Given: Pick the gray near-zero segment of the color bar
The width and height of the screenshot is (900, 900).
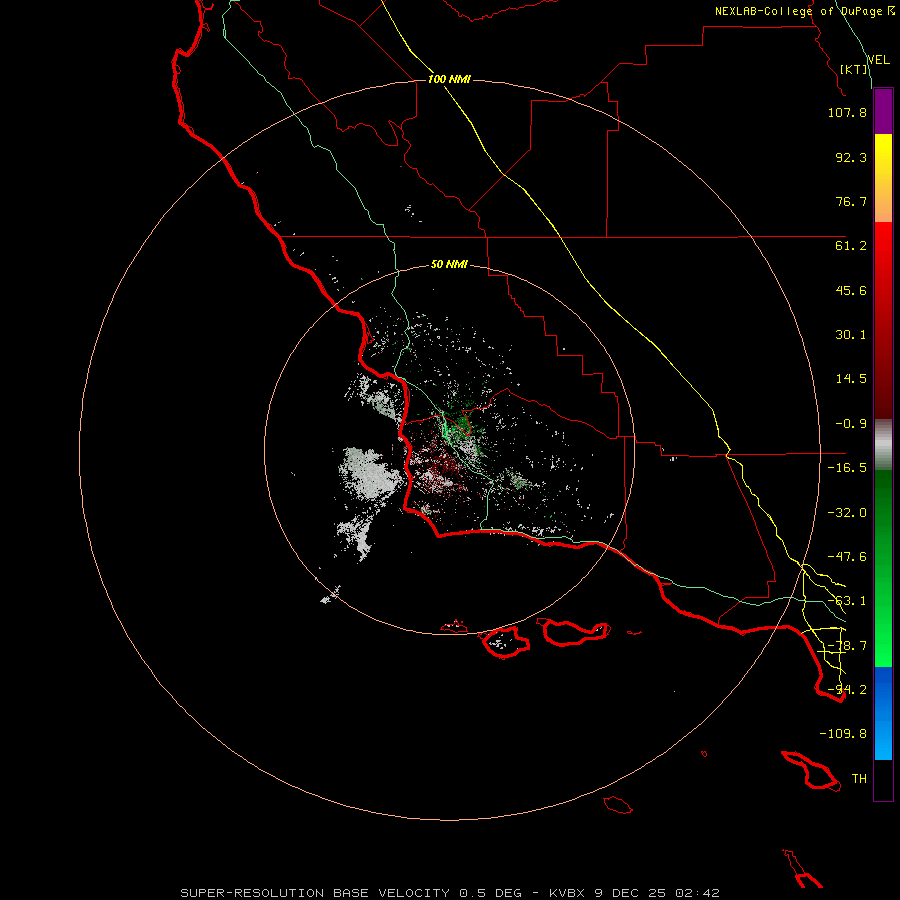Looking at the screenshot, I should [x=883, y=445].
